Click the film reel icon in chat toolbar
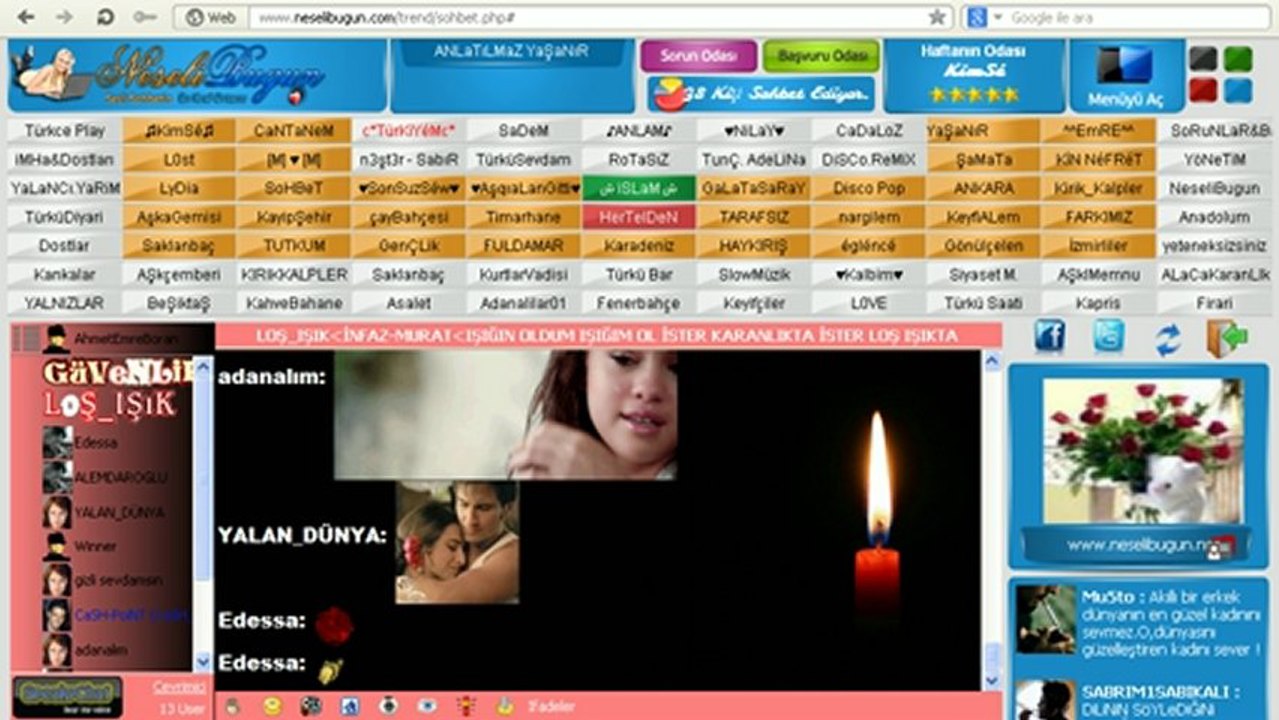The image size is (1279, 720). 312,706
